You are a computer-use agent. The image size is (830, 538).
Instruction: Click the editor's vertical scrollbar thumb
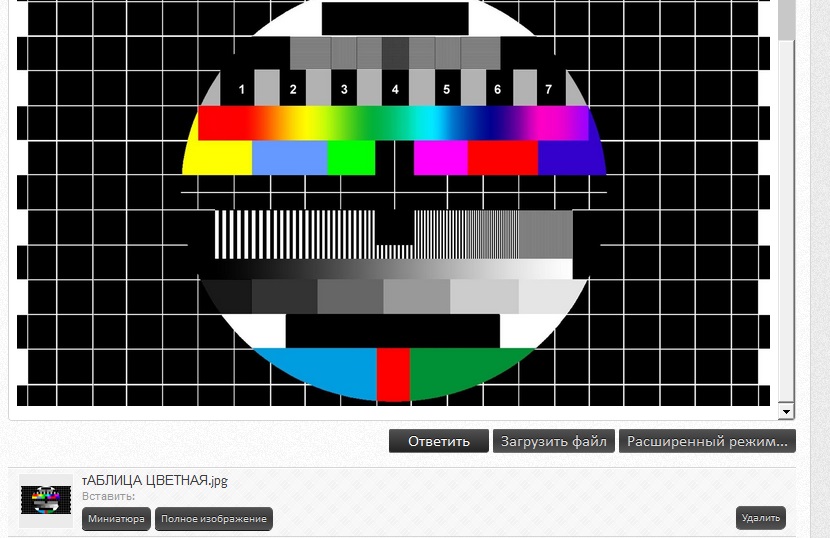click(787, 18)
